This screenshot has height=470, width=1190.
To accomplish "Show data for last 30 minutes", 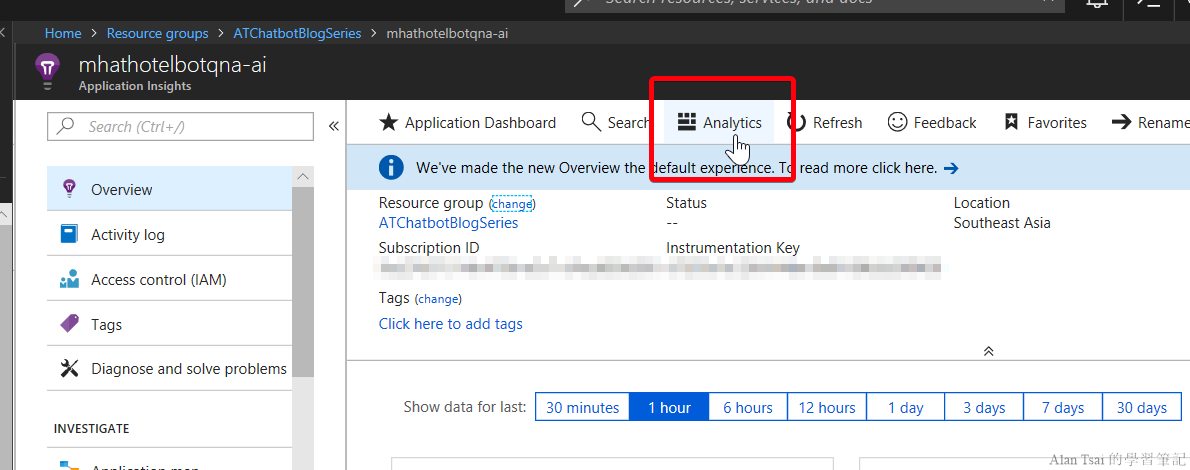I will [583, 408].
